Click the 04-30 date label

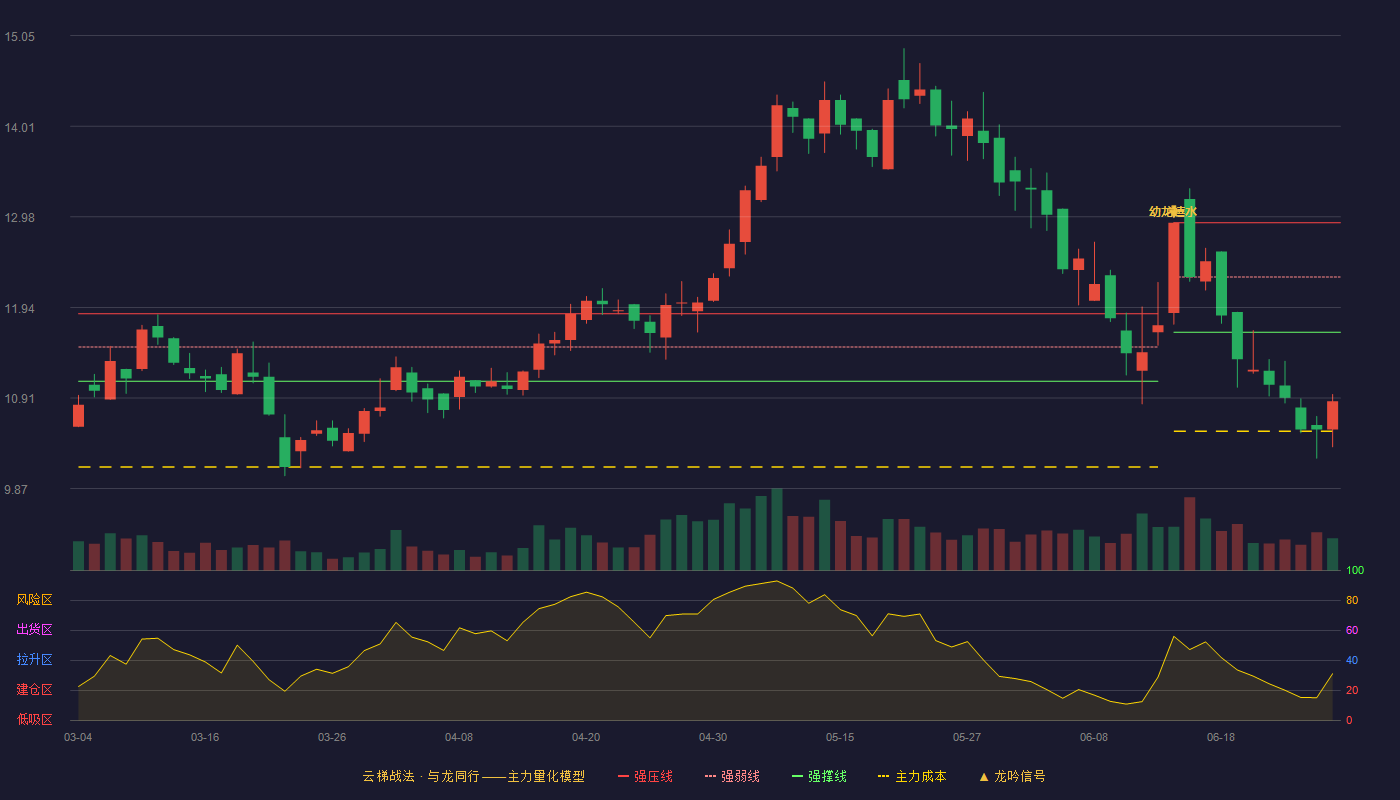pos(713,737)
